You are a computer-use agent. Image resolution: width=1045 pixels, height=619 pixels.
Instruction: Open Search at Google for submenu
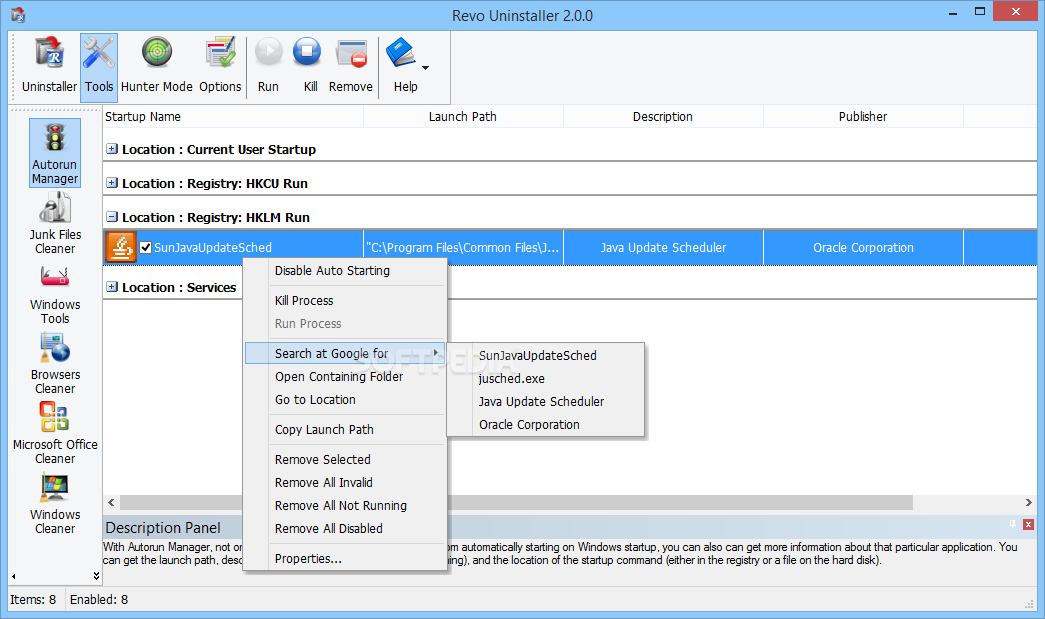(x=345, y=353)
